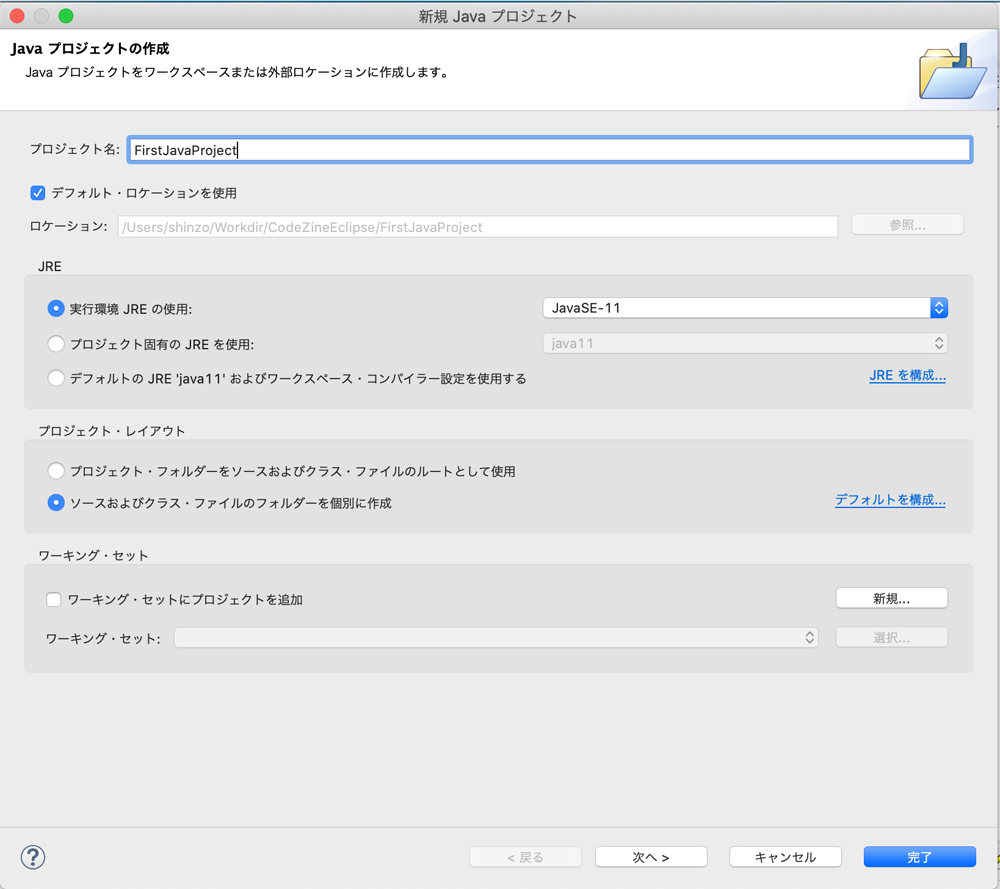Choose separate source and class folders radio
The width and height of the screenshot is (1000, 889).
pyautogui.click(x=56, y=503)
